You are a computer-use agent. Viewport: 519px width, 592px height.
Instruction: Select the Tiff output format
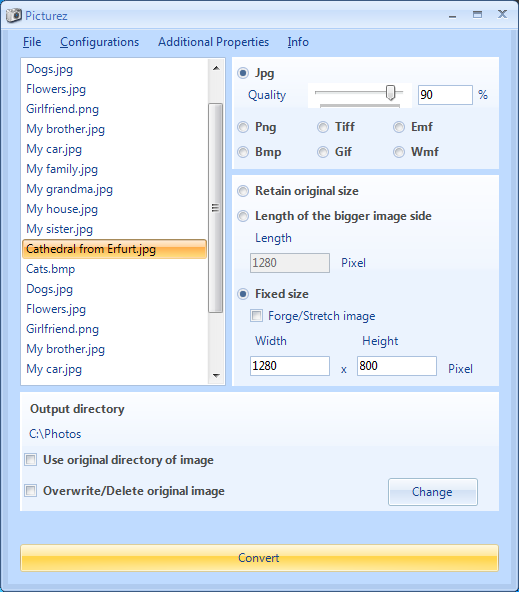click(x=323, y=127)
